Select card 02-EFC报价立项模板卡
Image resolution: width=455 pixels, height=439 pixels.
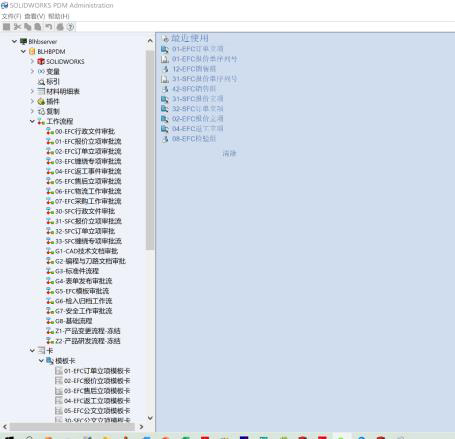tap(97, 381)
